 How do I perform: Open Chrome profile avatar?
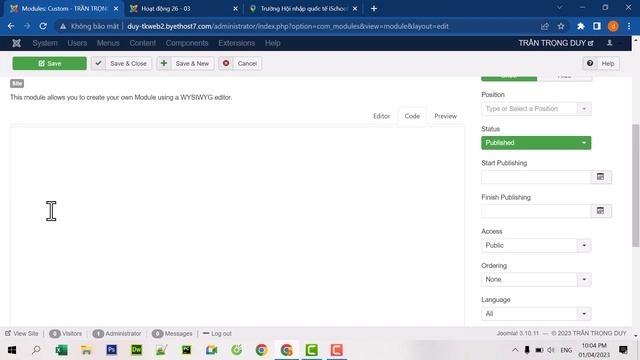click(x=613, y=26)
